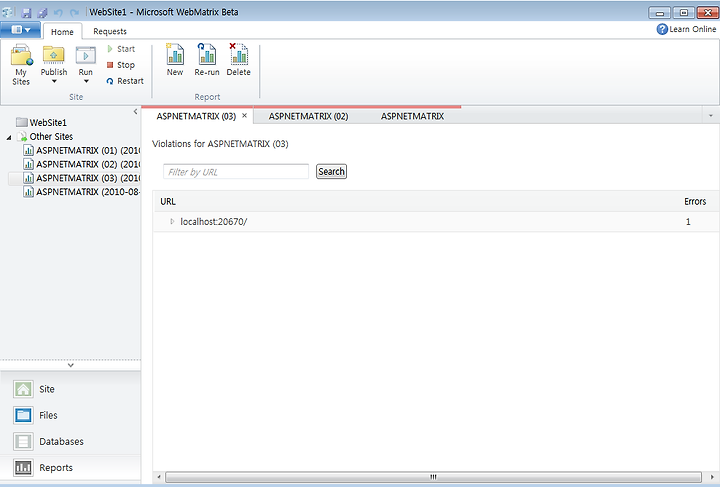Image resolution: width=720 pixels, height=487 pixels.
Task: Open the Site workspace
Action: [x=70, y=389]
